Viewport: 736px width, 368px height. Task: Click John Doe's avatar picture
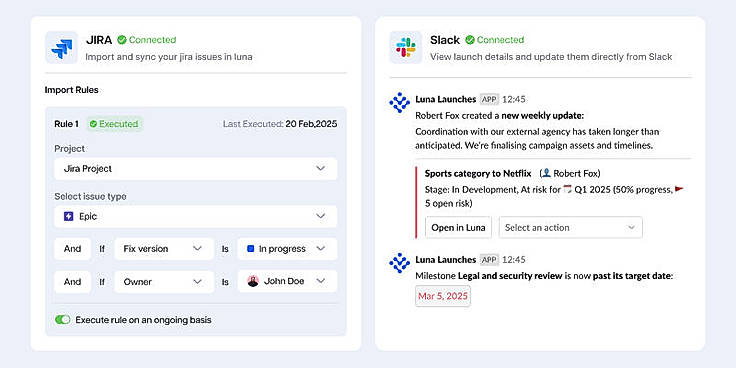click(x=253, y=281)
